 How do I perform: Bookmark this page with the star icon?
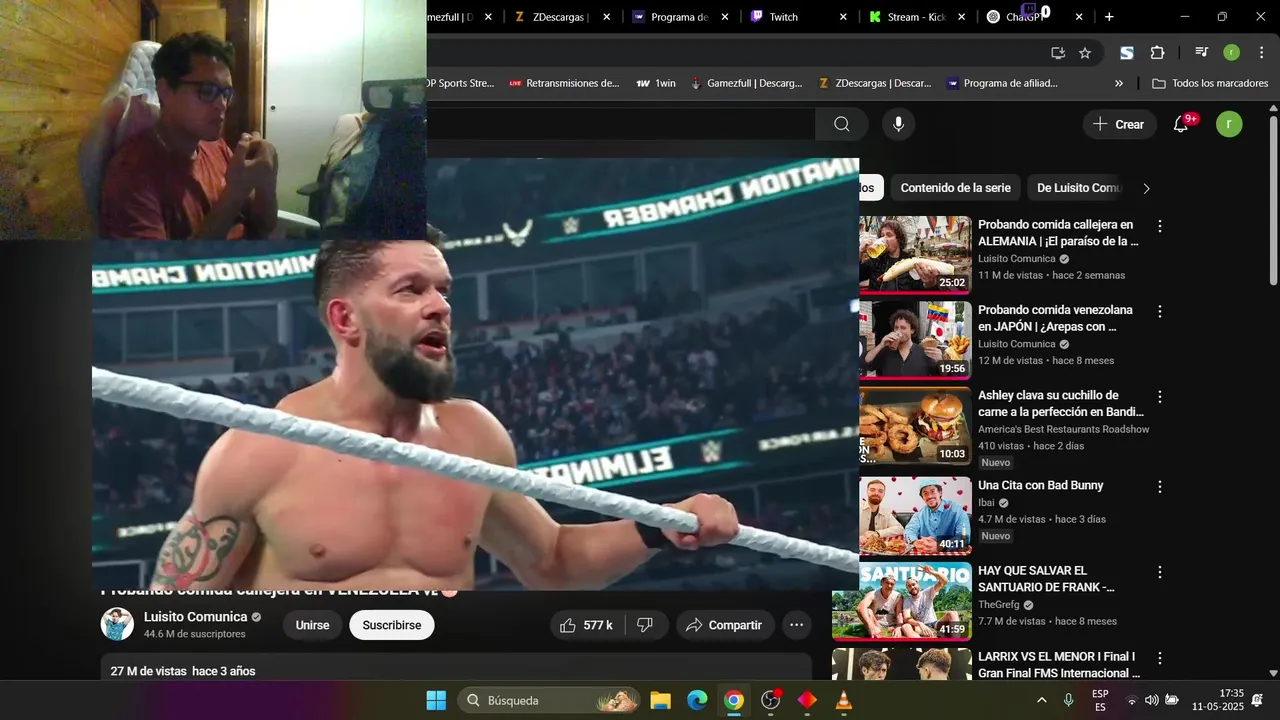click(1085, 53)
